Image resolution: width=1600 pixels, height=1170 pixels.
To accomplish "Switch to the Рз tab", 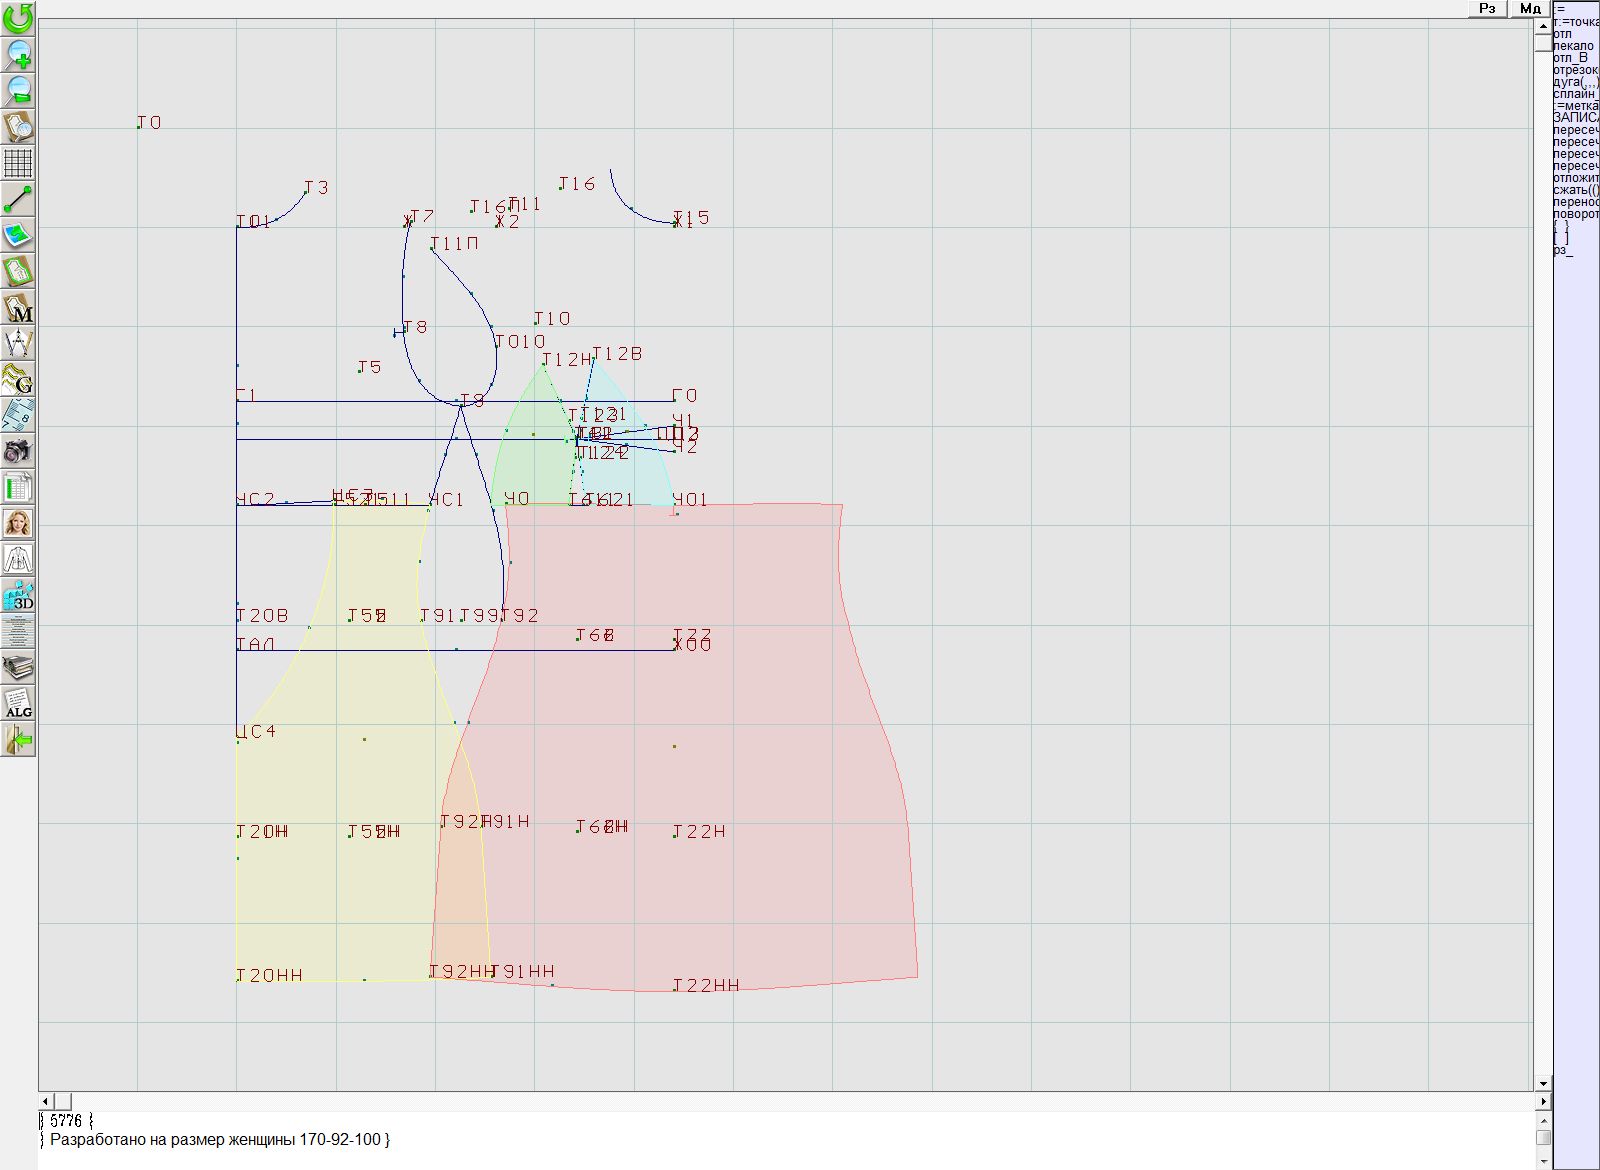I will coord(1487,9).
